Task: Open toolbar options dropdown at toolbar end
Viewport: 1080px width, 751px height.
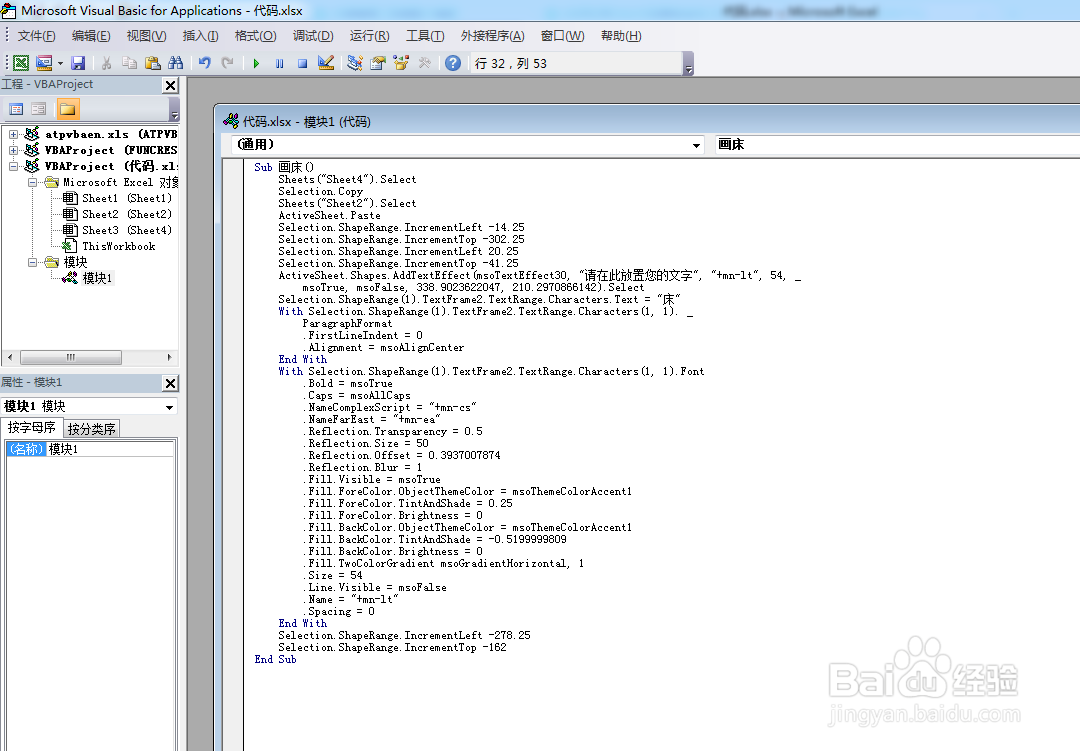Action: coord(689,65)
